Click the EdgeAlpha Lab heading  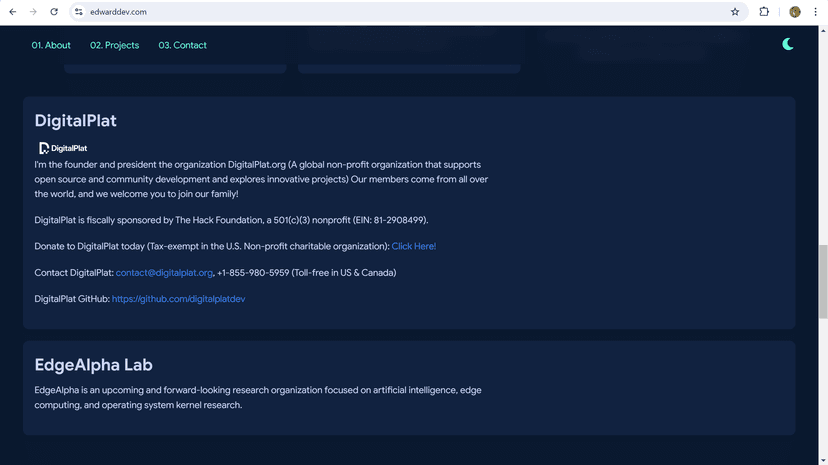click(93, 365)
